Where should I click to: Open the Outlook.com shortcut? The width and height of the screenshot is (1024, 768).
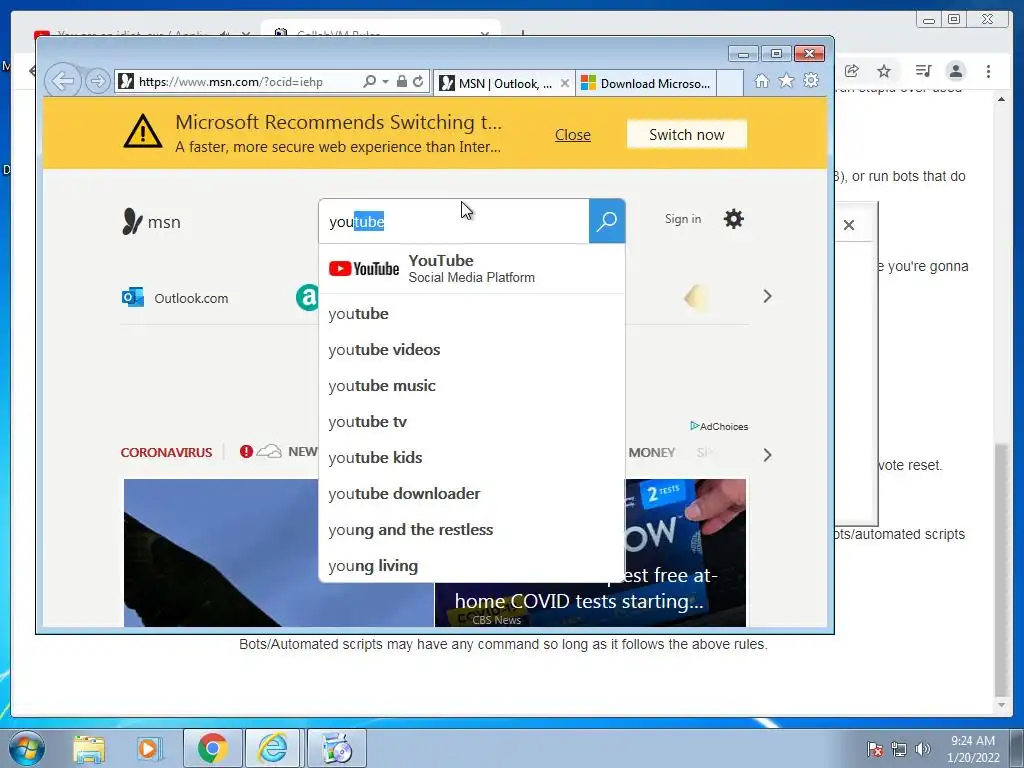pyautogui.click(x=175, y=298)
